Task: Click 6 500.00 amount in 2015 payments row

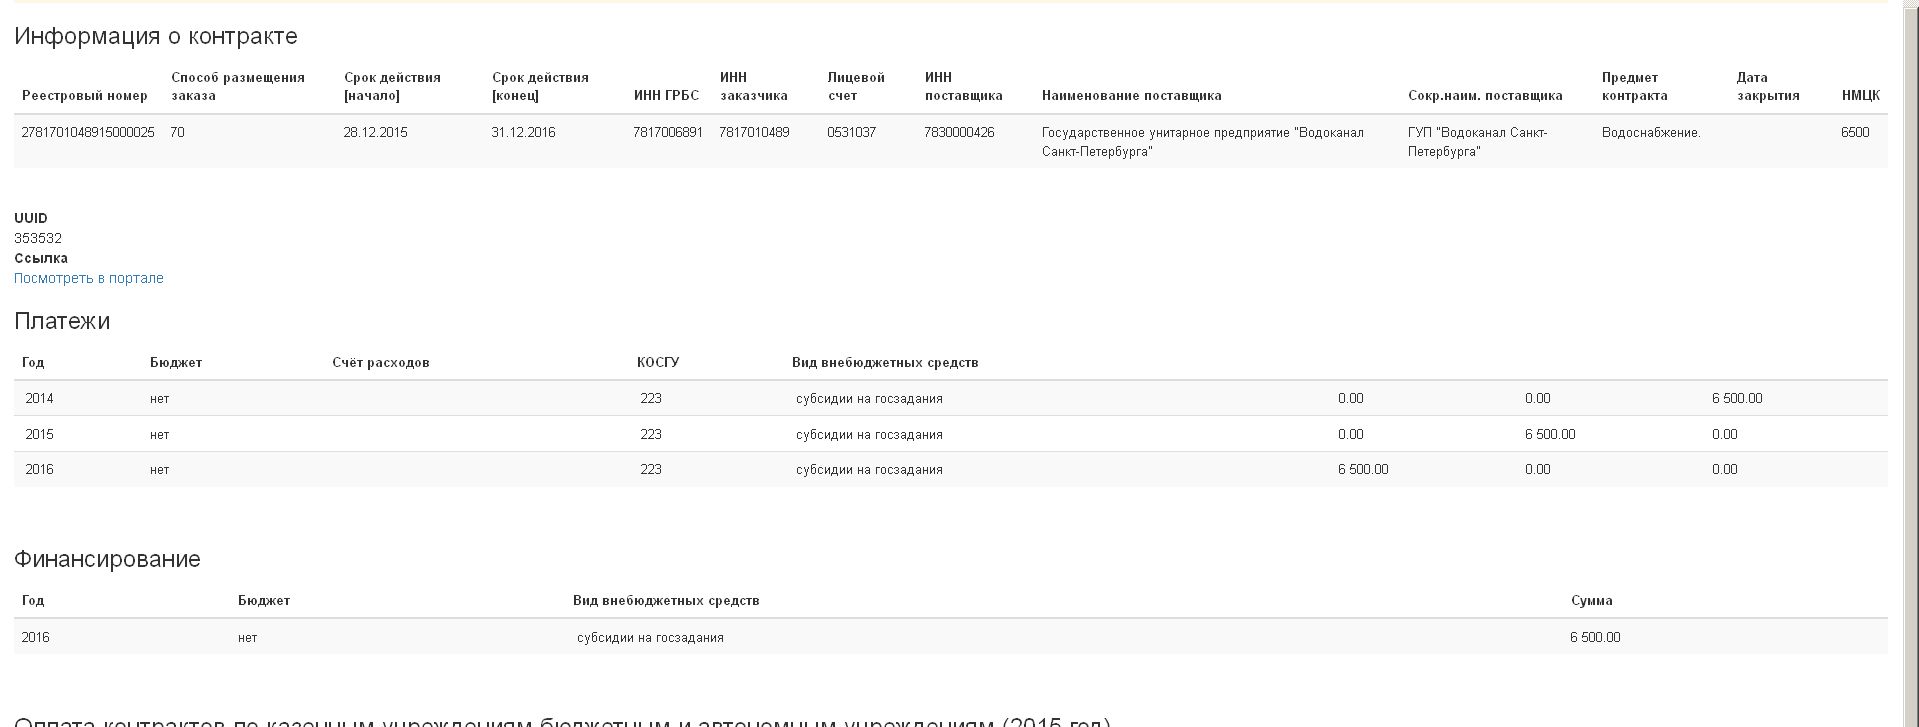Action: tap(1550, 434)
